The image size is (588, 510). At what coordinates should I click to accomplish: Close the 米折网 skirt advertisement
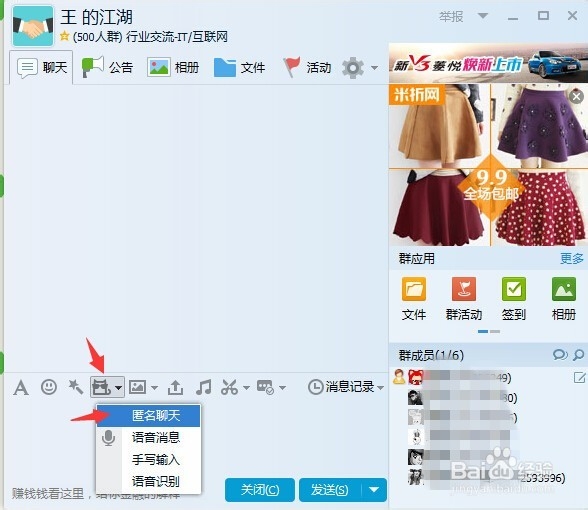pyautogui.click(x=576, y=97)
